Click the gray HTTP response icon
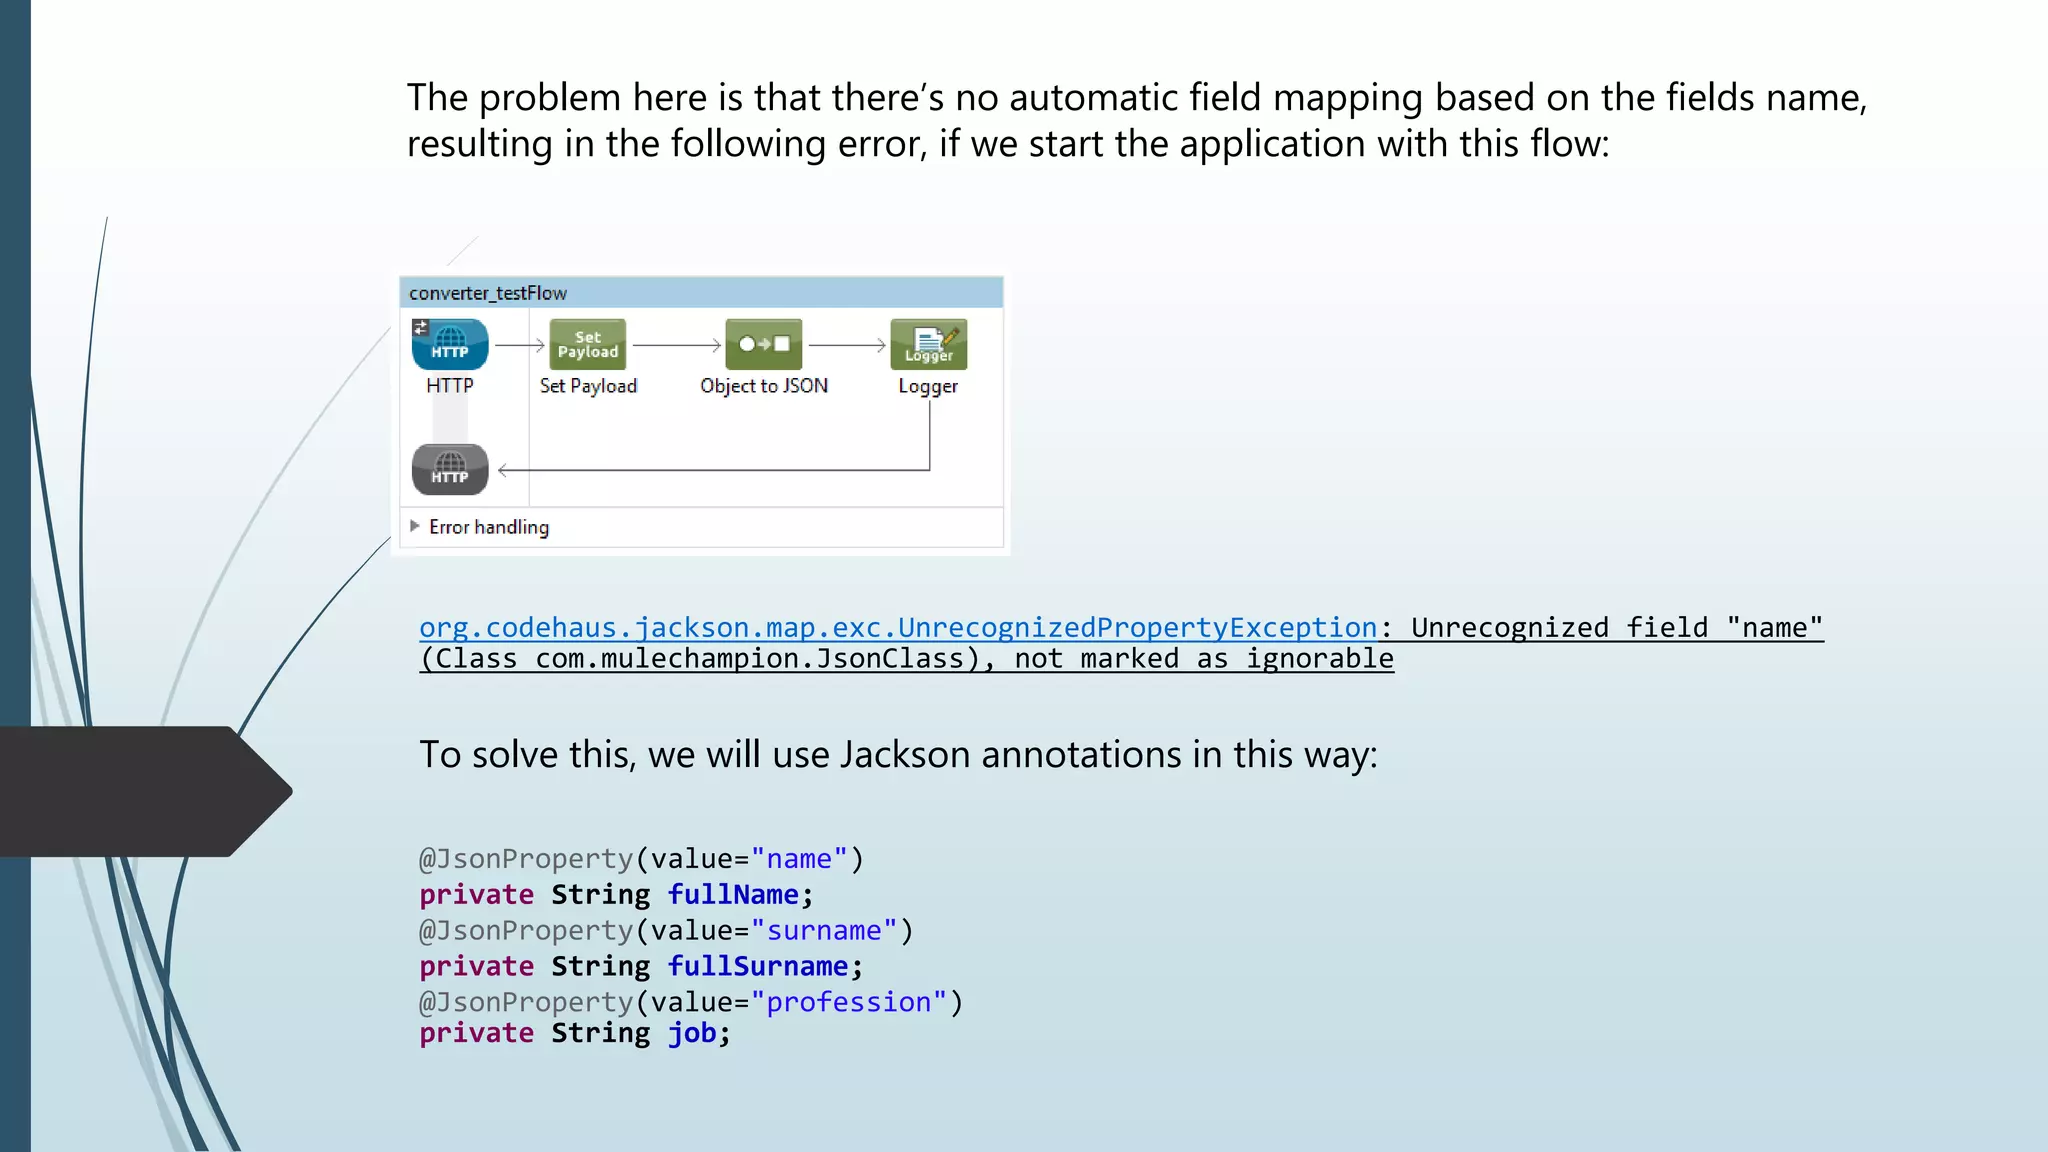 [450, 469]
